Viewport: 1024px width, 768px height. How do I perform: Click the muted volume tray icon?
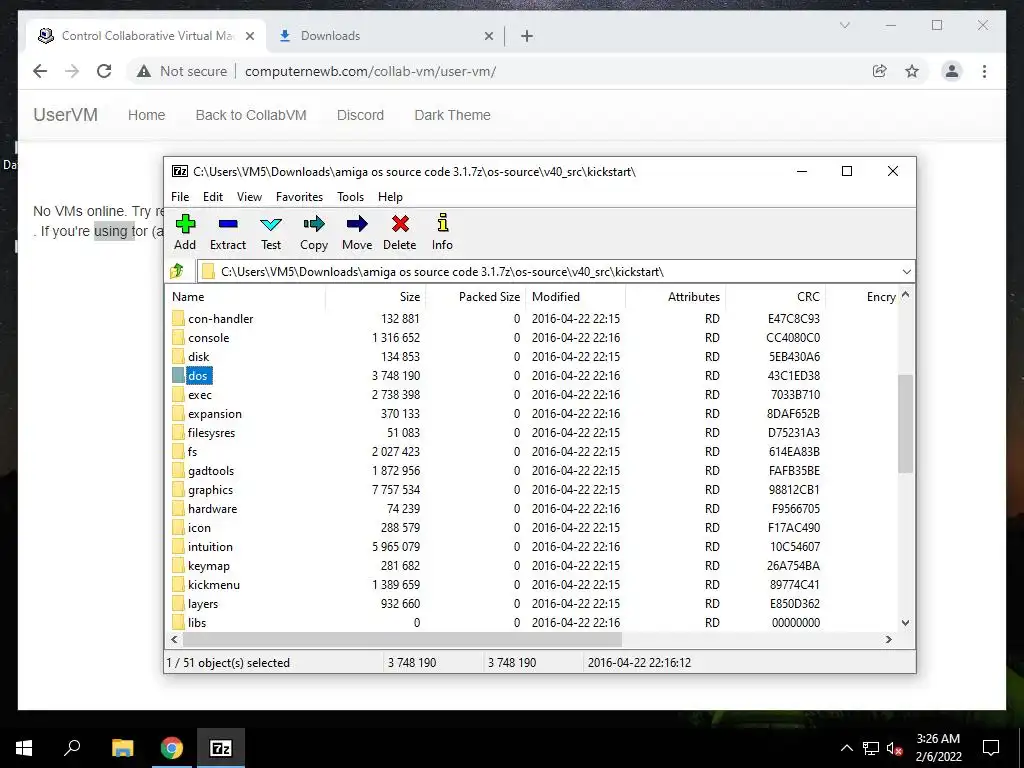pos(895,748)
